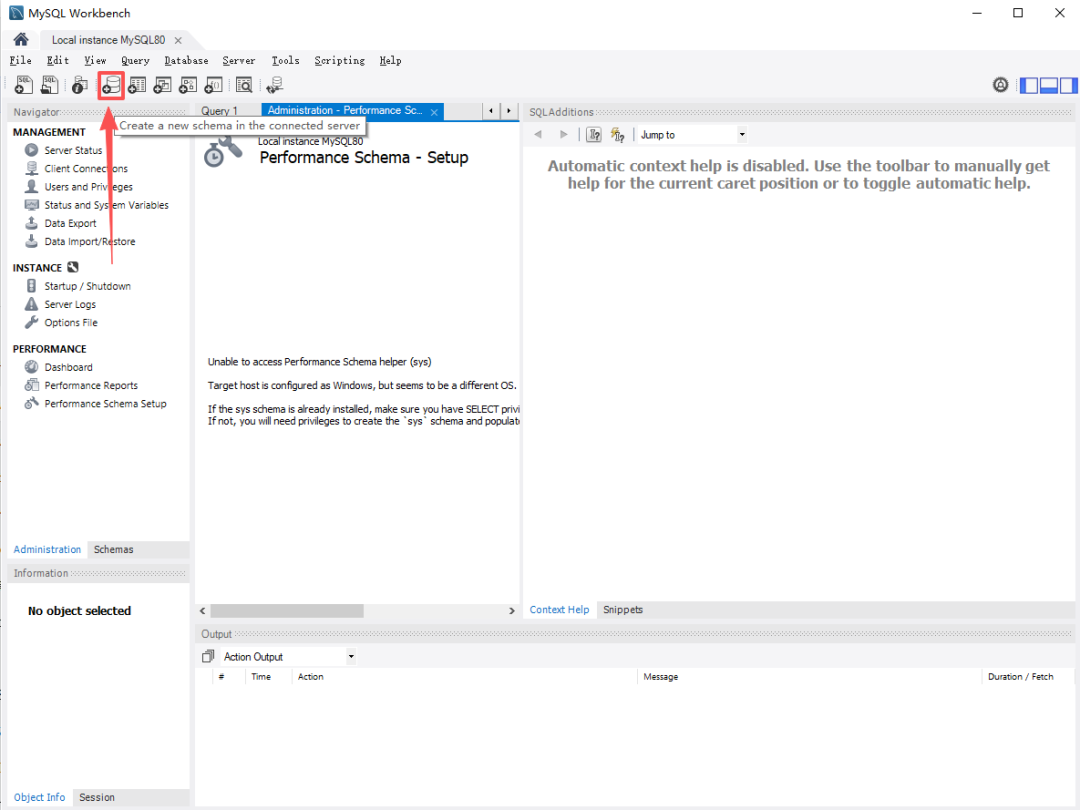Click the INSTANCE manage connection icon
1080x810 pixels.
click(x=73, y=267)
